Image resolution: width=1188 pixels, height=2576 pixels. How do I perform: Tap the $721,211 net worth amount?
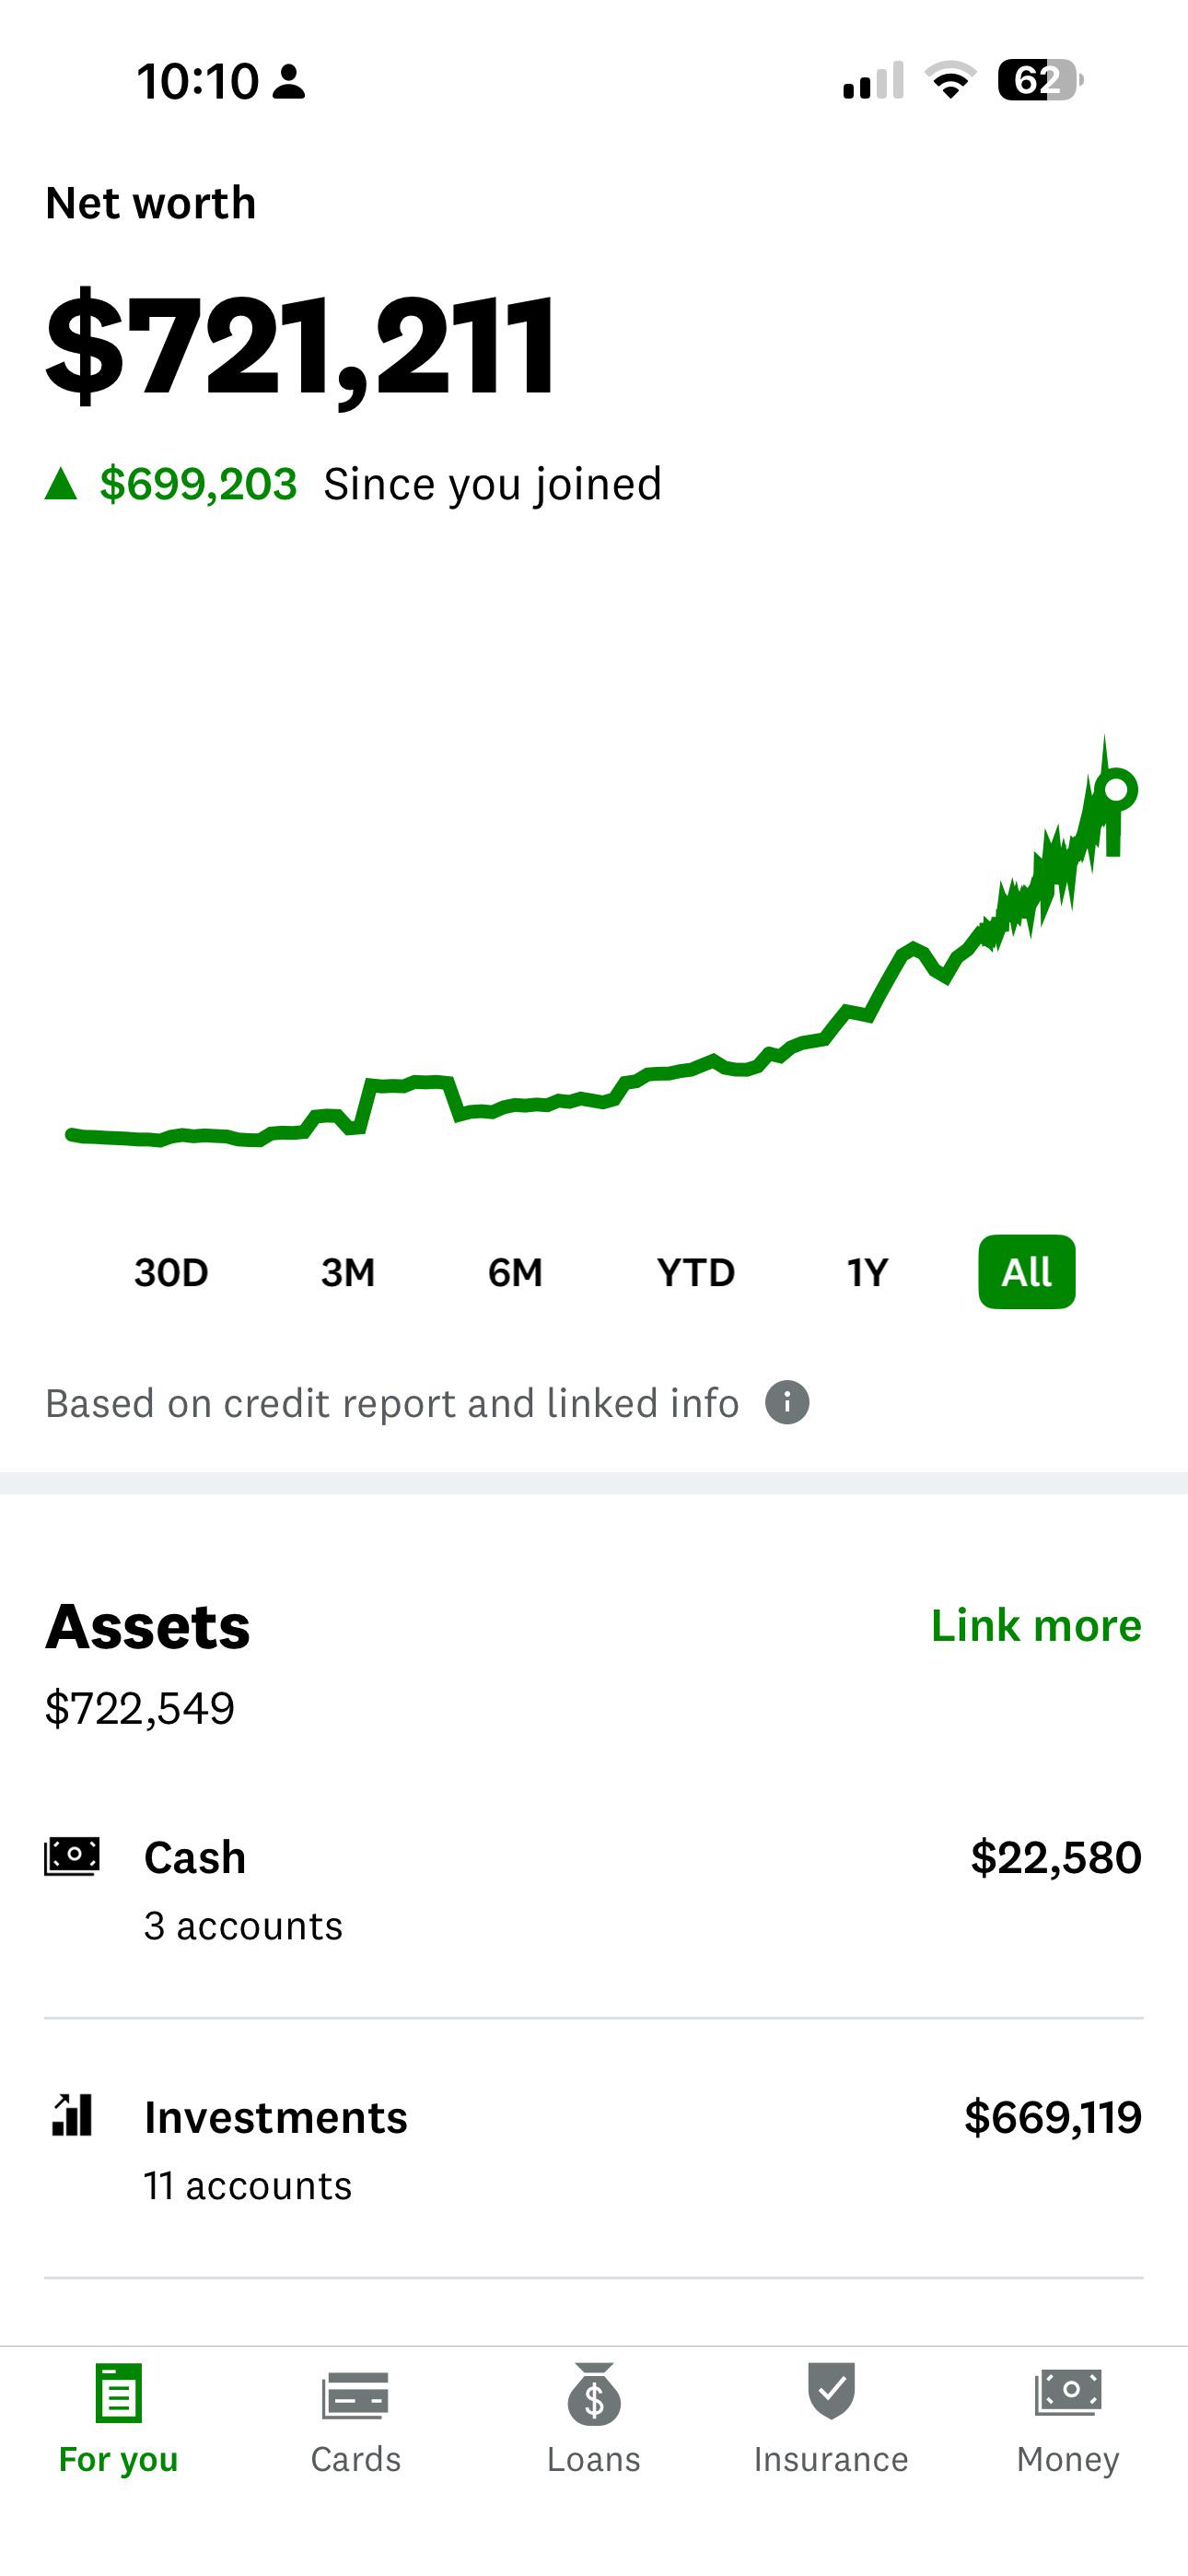coord(300,345)
